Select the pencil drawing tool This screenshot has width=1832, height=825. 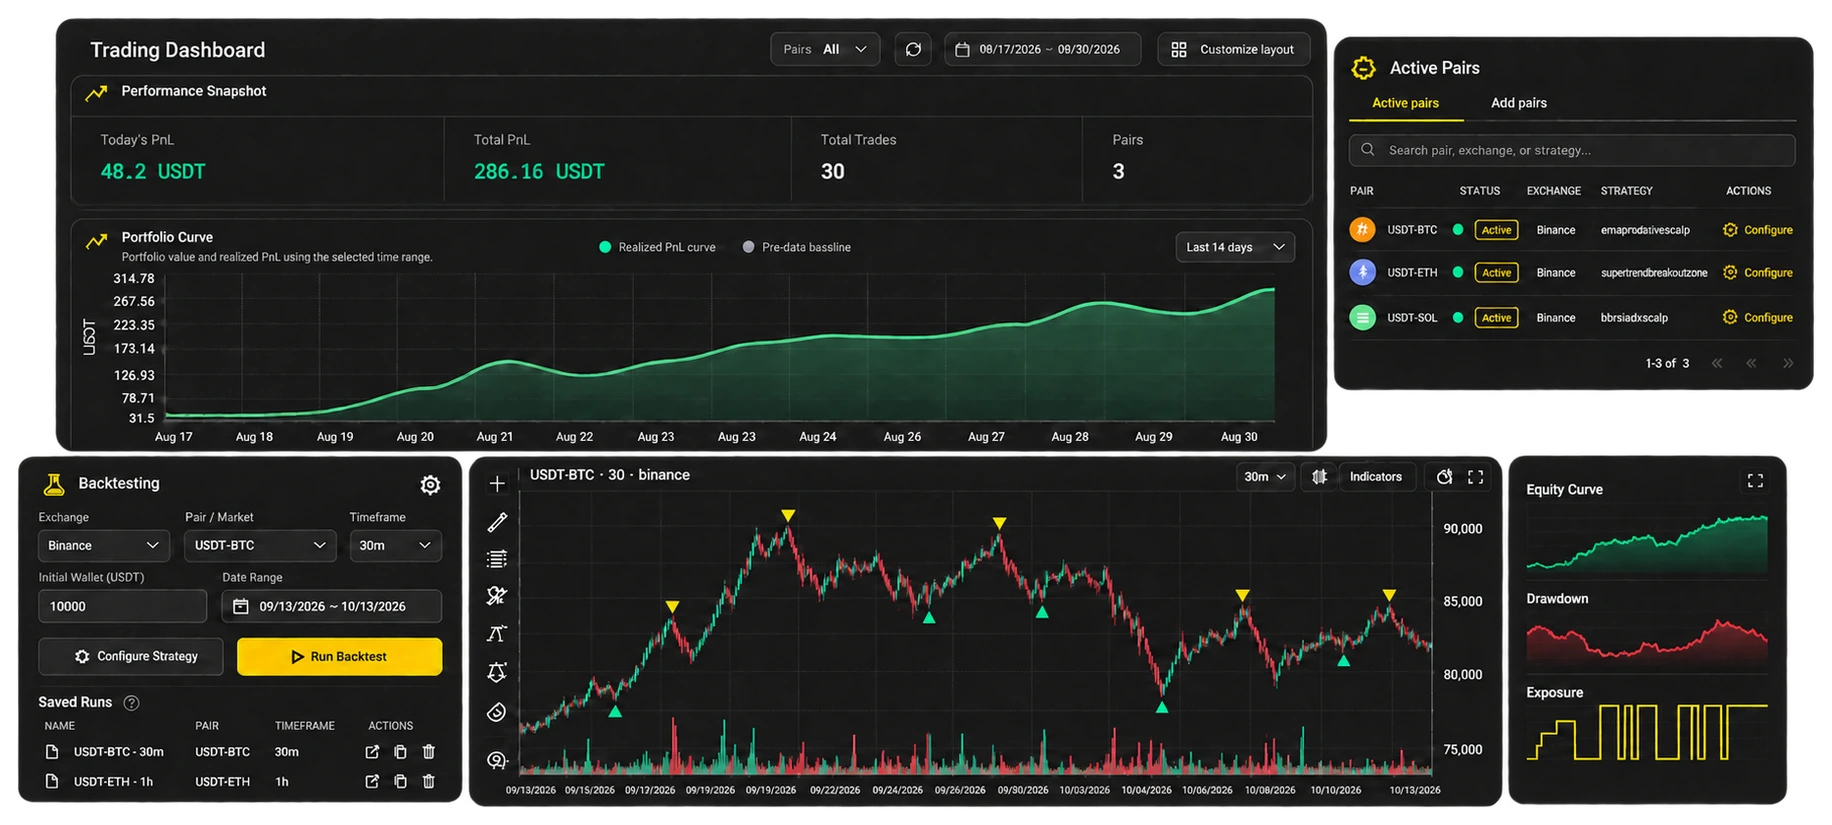[x=497, y=522]
